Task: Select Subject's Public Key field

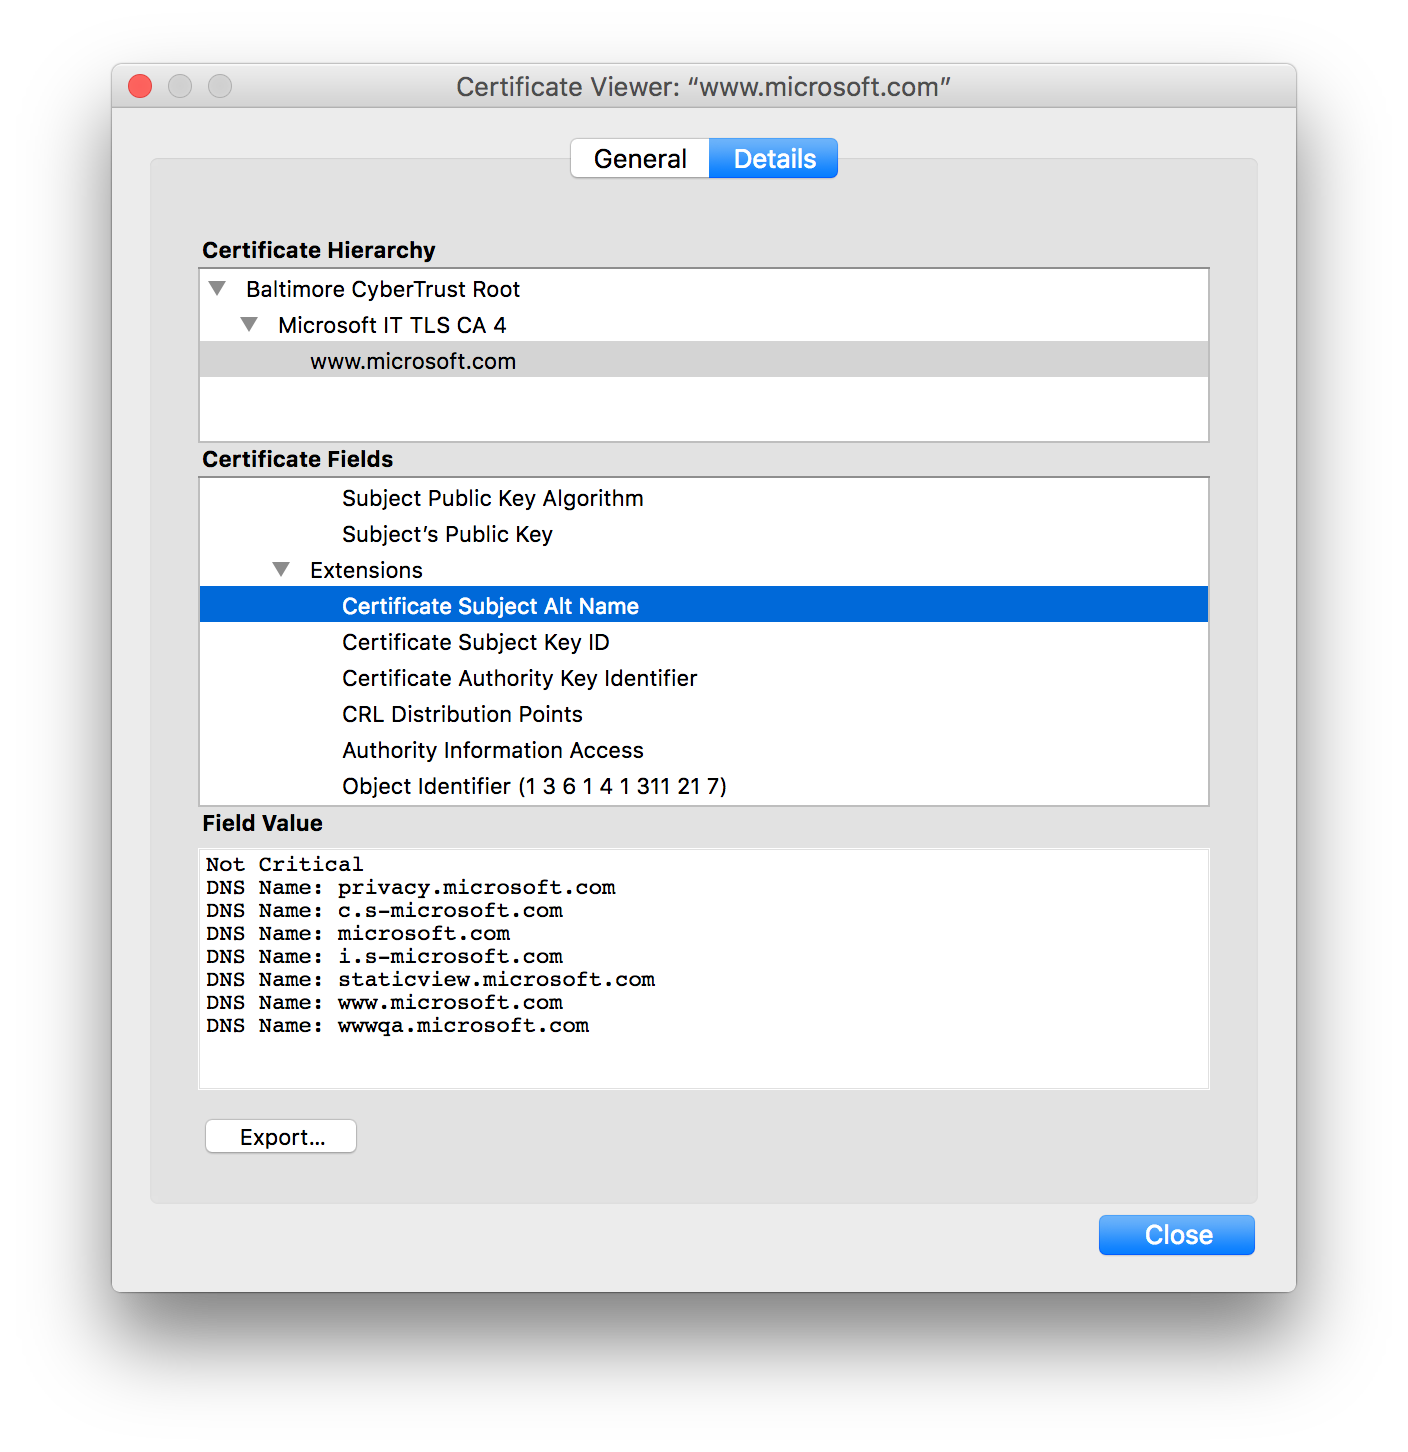Action: coord(704,534)
